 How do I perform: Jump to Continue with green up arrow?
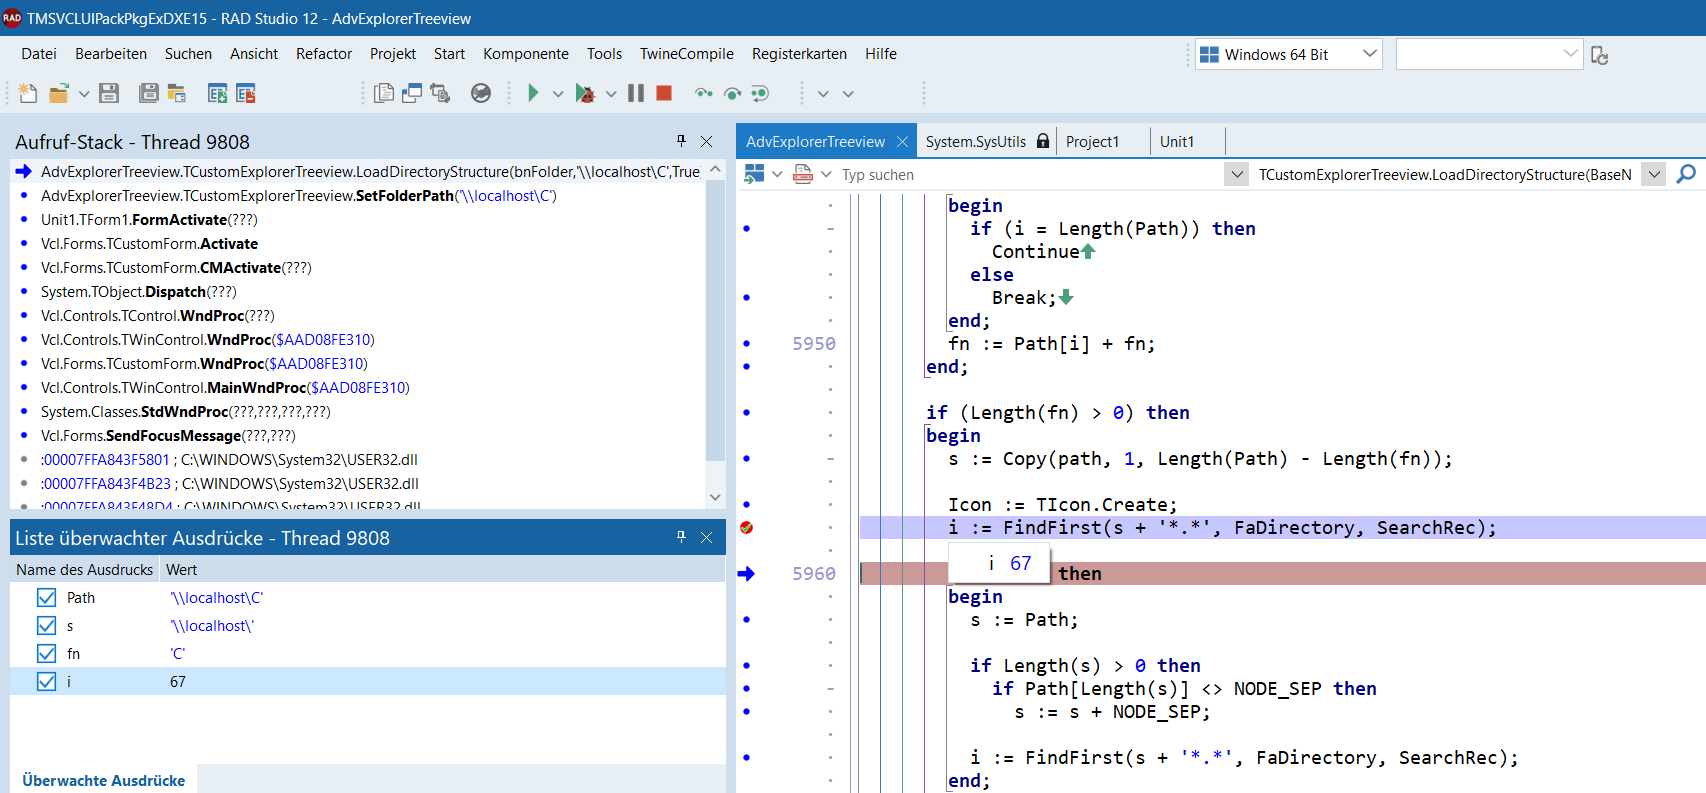[1088, 252]
